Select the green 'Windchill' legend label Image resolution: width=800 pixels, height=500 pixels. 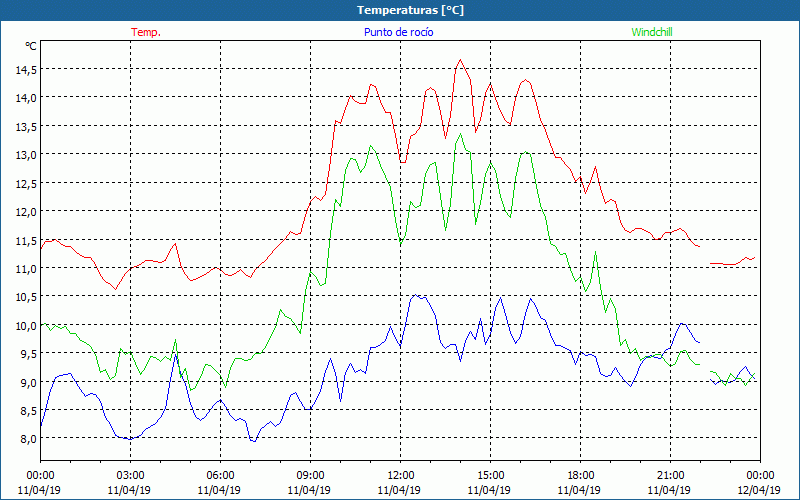652,32
